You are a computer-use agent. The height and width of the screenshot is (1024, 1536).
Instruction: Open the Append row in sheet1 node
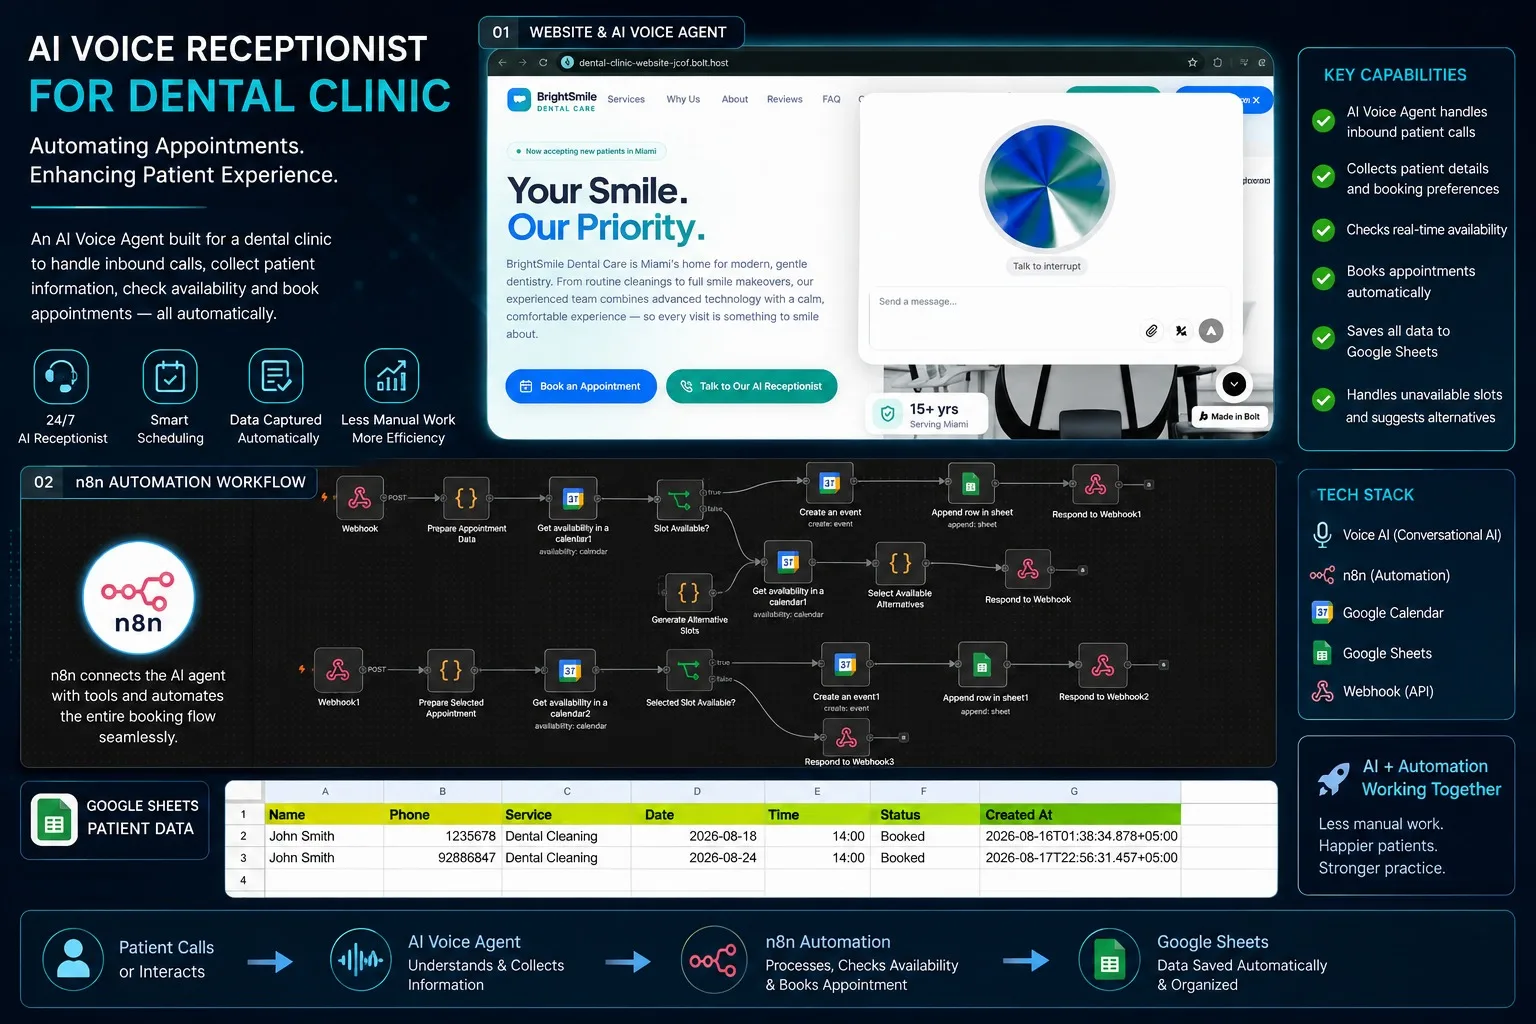[982, 665]
